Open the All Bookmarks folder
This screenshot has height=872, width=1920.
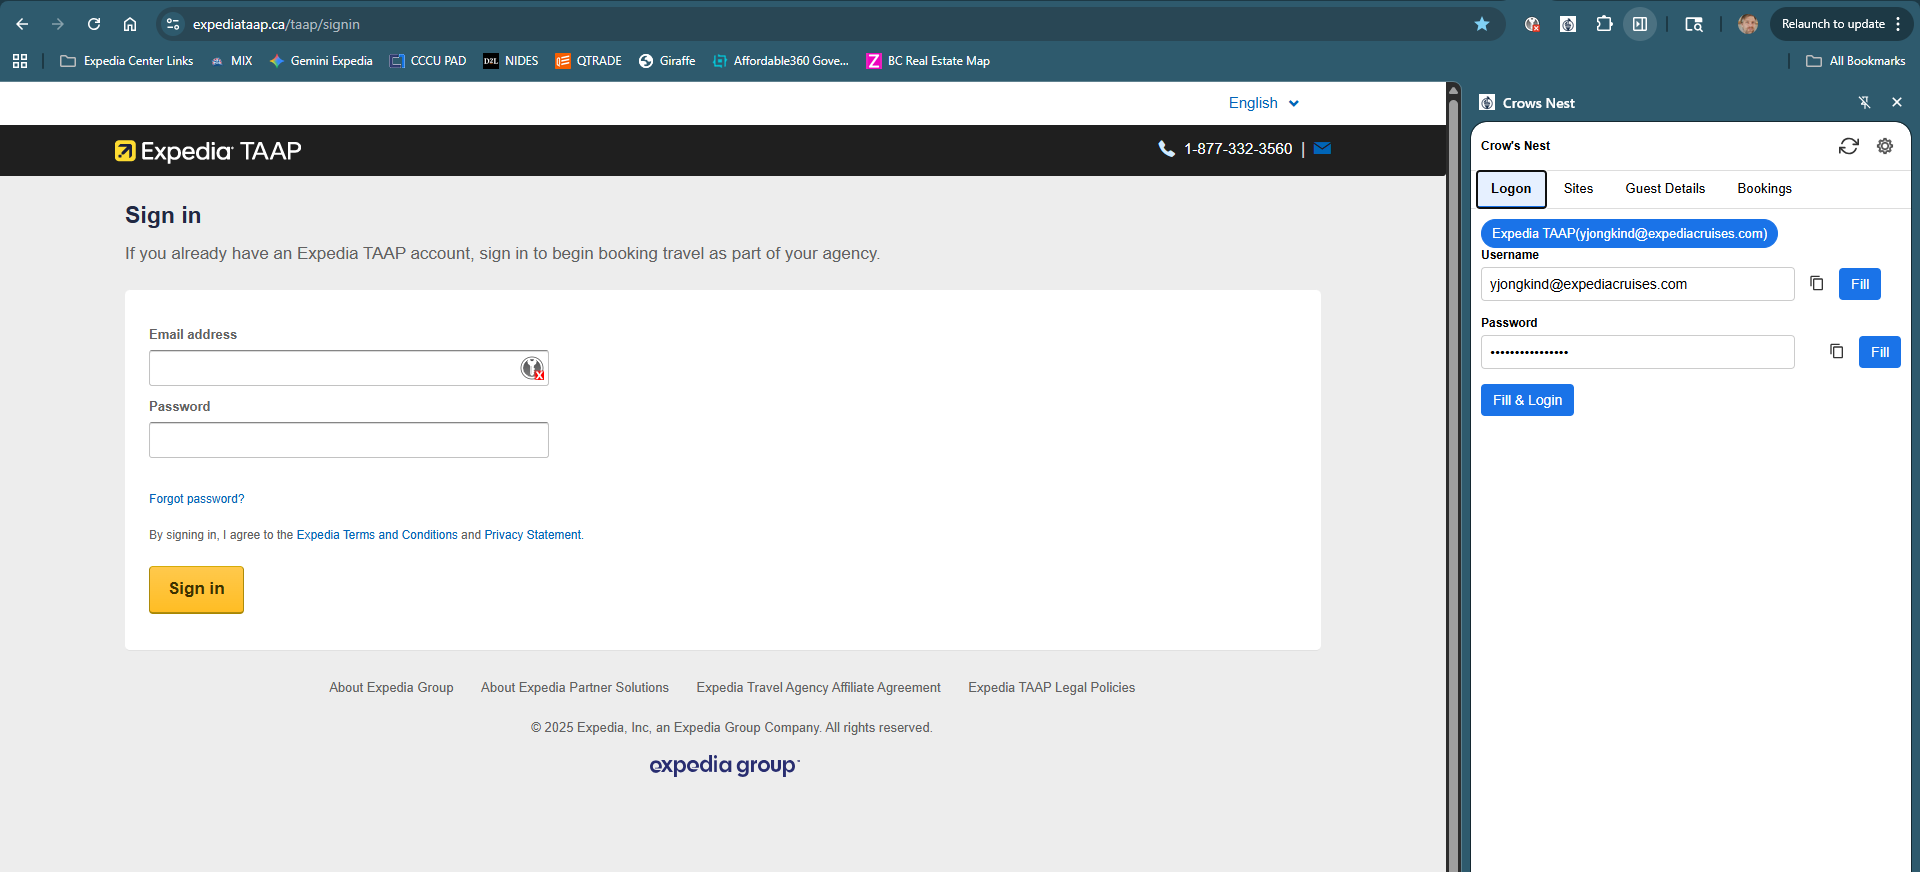point(1856,61)
